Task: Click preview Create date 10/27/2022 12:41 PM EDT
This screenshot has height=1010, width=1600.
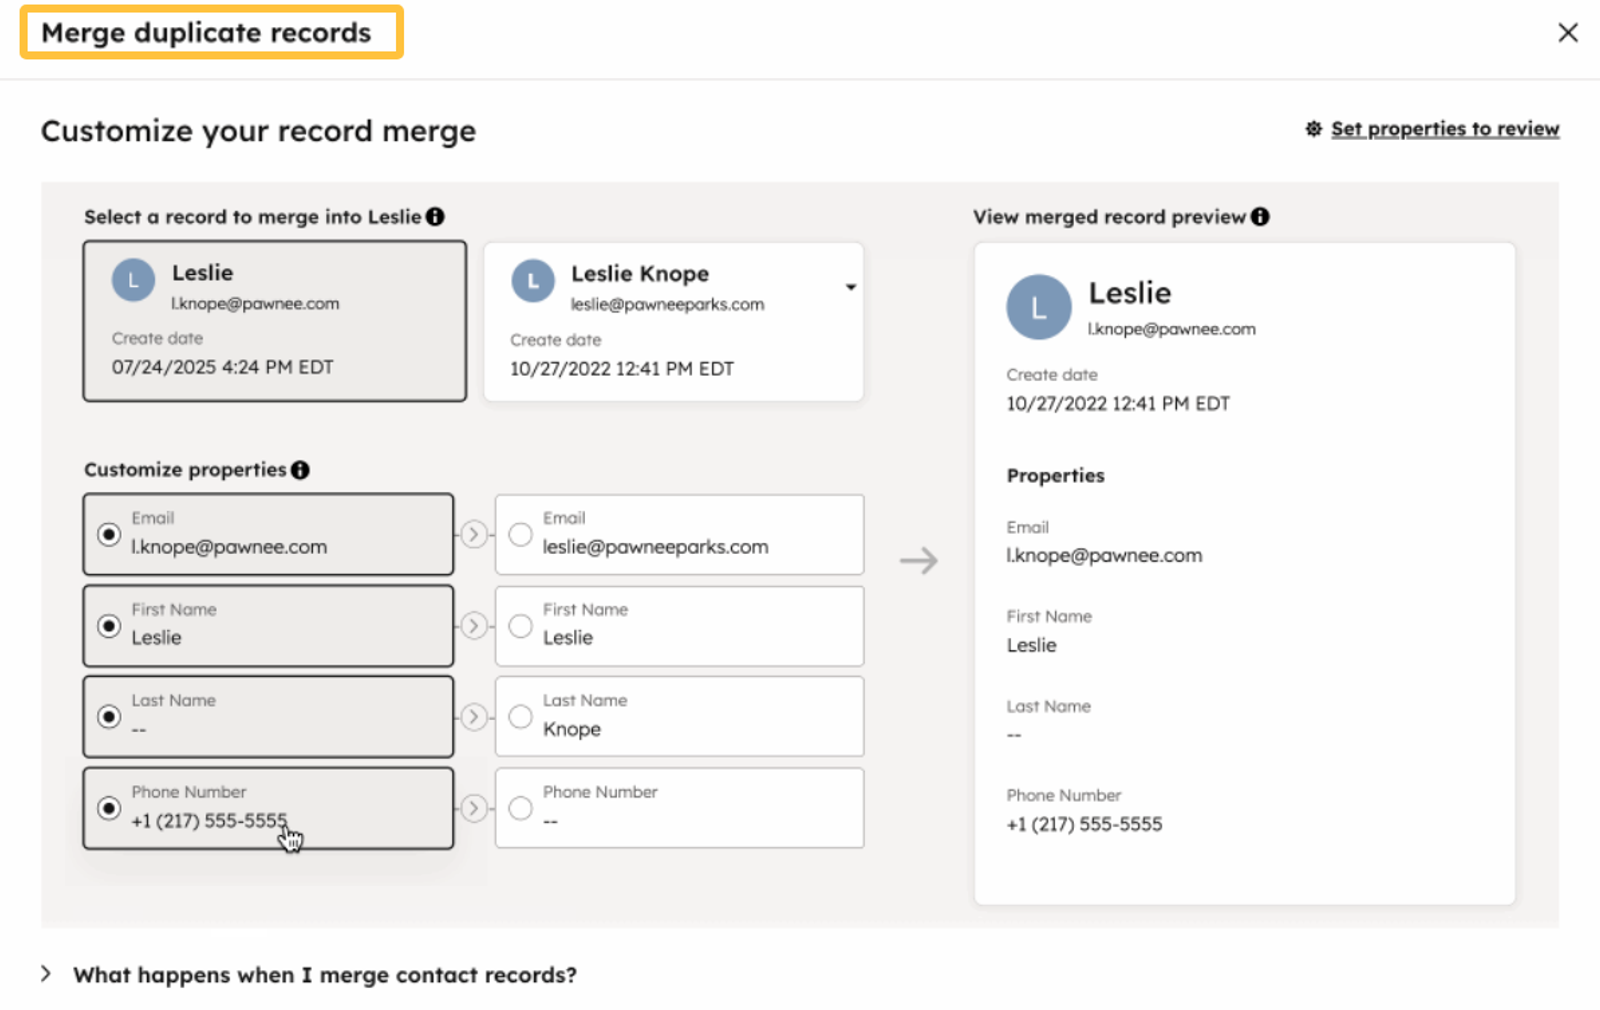Action: pos(1118,404)
